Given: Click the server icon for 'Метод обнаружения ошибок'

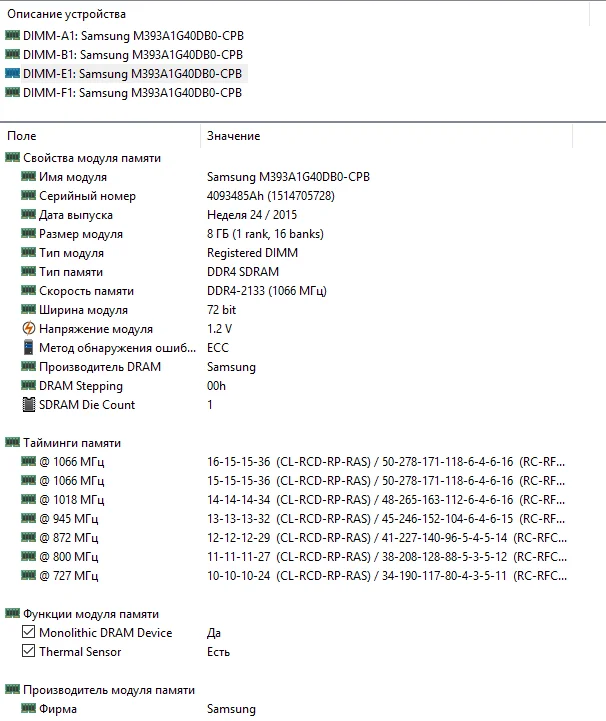Looking at the screenshot, I should 29,348.
